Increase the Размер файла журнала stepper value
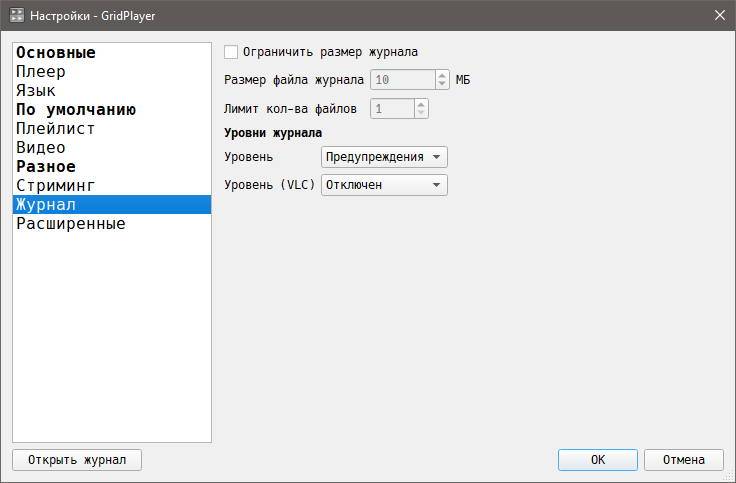Image resolution: width=736 pixels, height=483 pixels. tap(442, 75)
